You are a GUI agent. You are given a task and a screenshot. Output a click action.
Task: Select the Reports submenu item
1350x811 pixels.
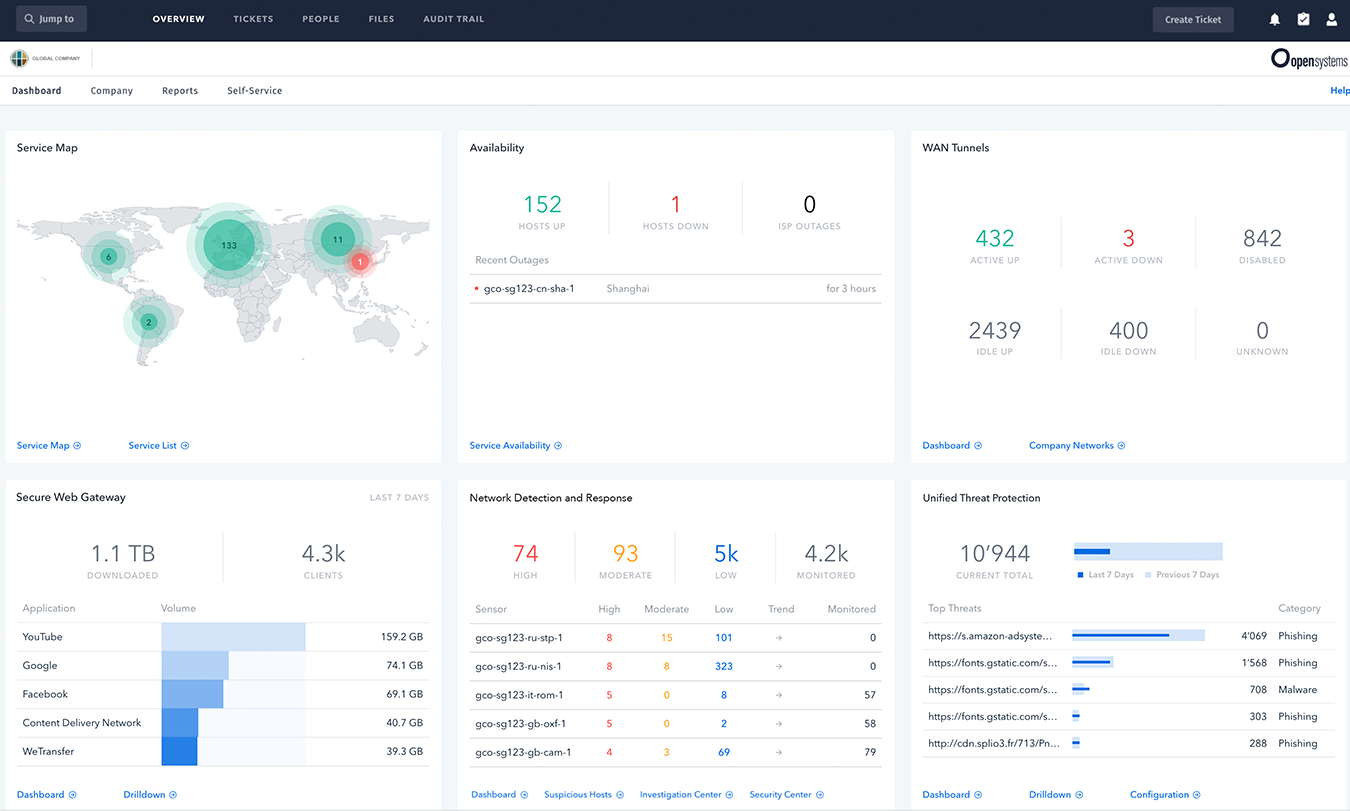click(x=180, y=91)
